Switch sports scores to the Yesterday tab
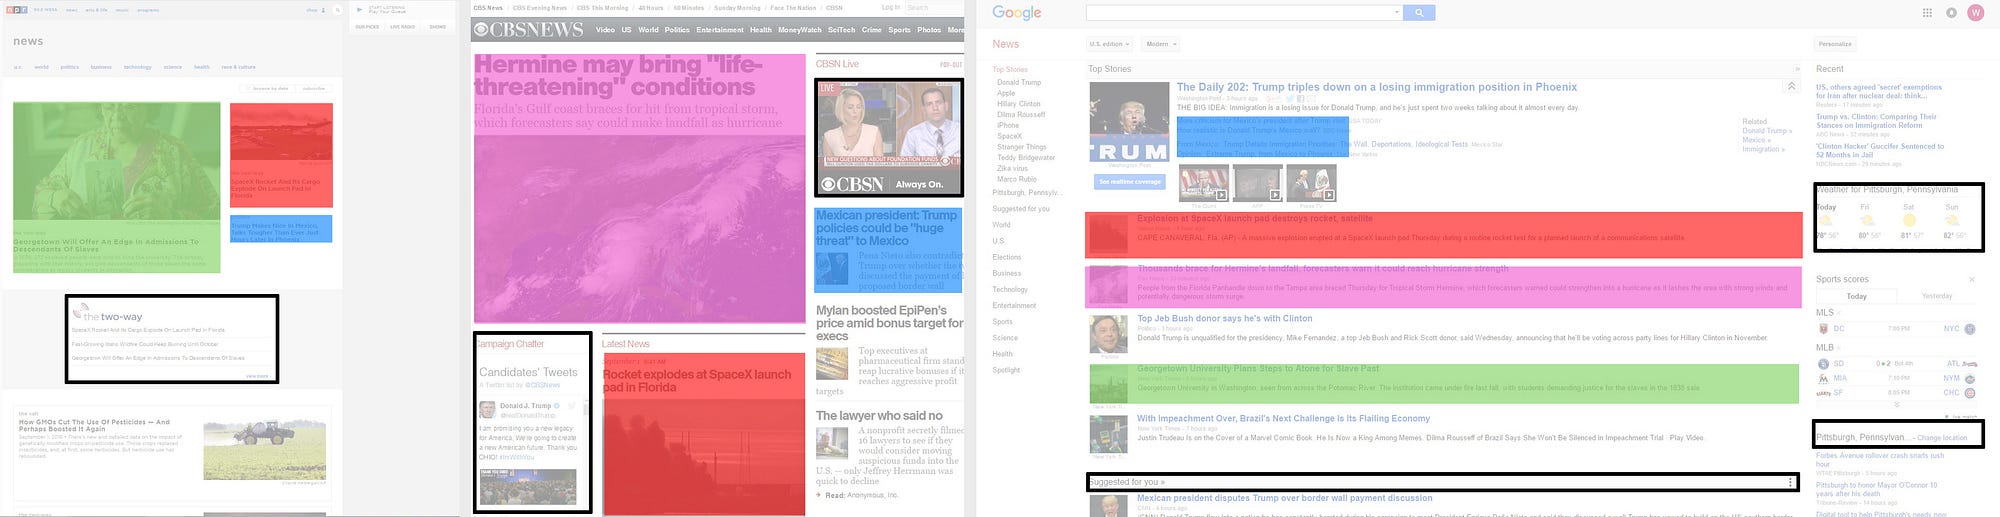The height and width of the screenshot is (517, 2000). (x=1936, y=296)
